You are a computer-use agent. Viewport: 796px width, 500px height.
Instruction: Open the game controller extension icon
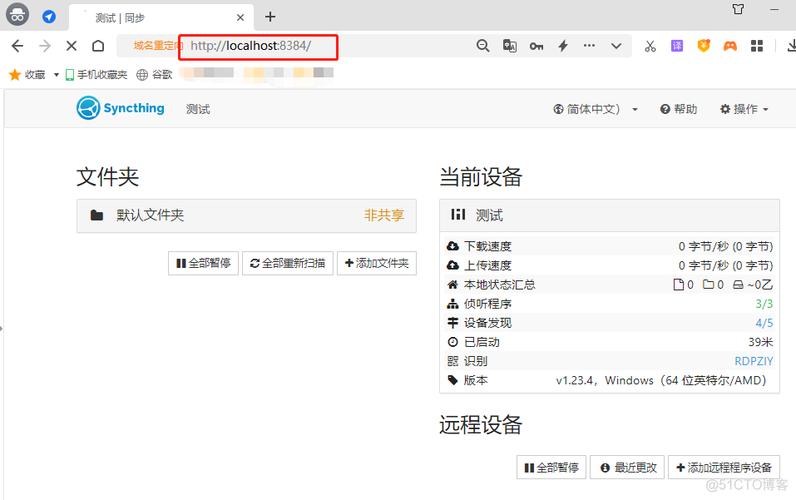coord(731,46)
